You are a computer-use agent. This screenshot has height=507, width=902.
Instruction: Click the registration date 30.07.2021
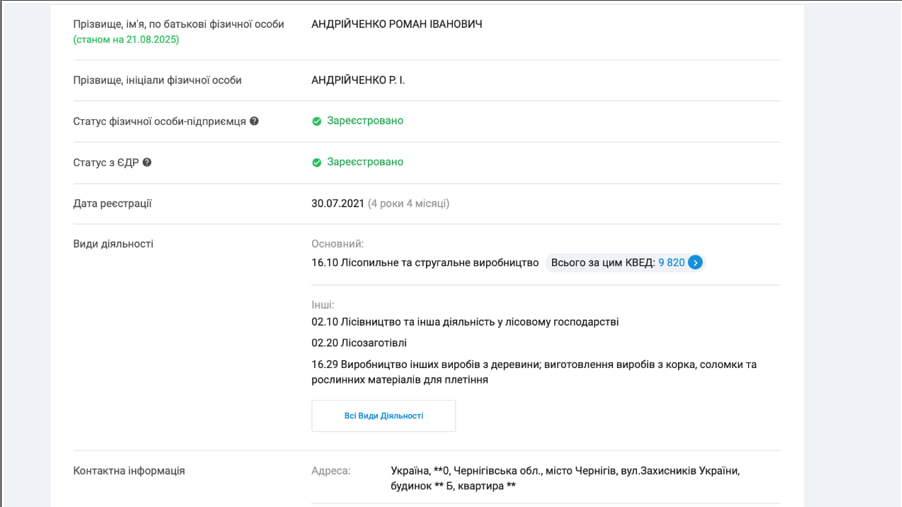337,203
